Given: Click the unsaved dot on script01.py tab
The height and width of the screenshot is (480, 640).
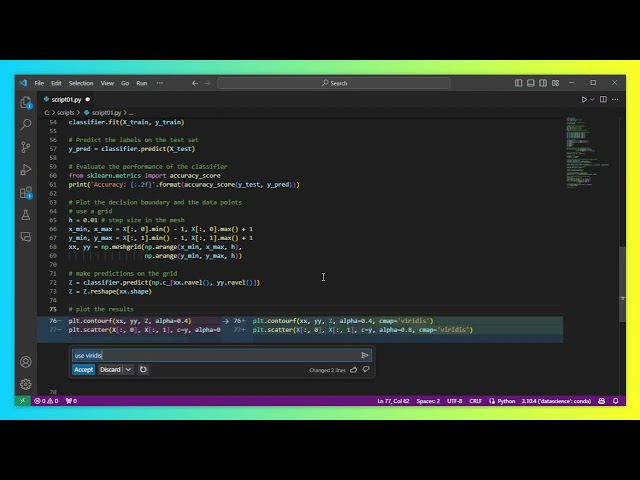Looking at the screenshot, I should tap(88, 100).
